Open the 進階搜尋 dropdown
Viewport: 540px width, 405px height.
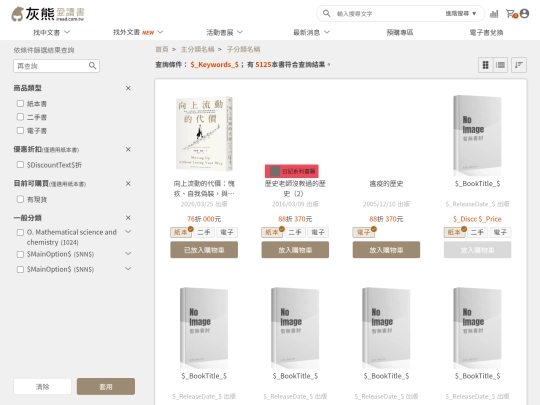point(460,13)
